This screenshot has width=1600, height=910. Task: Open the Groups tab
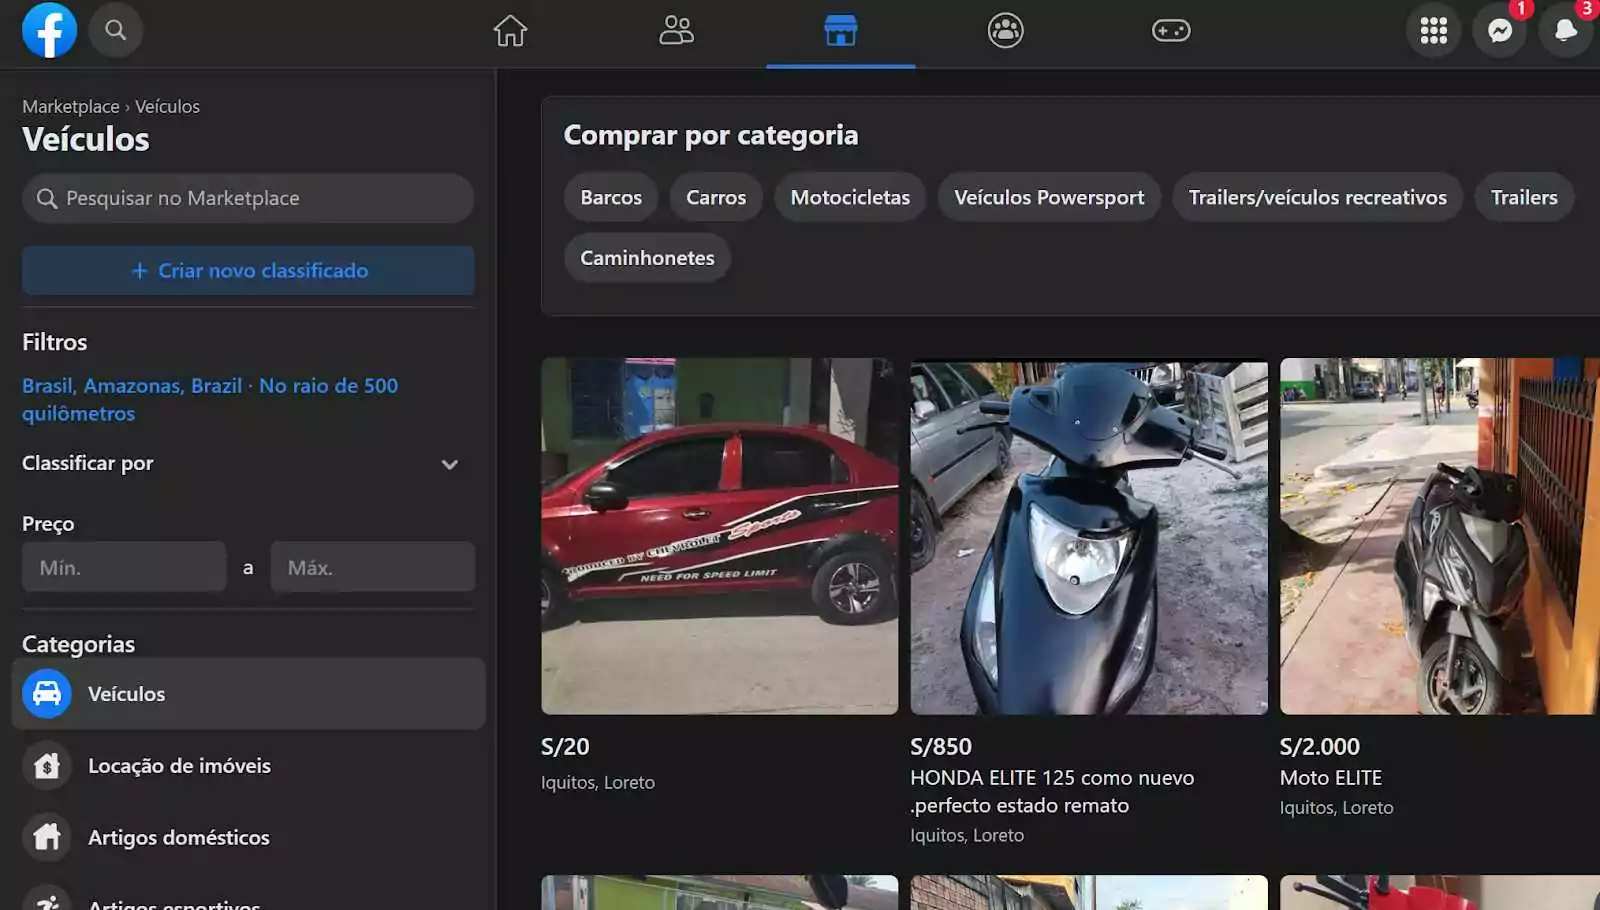click(1006, 31)
